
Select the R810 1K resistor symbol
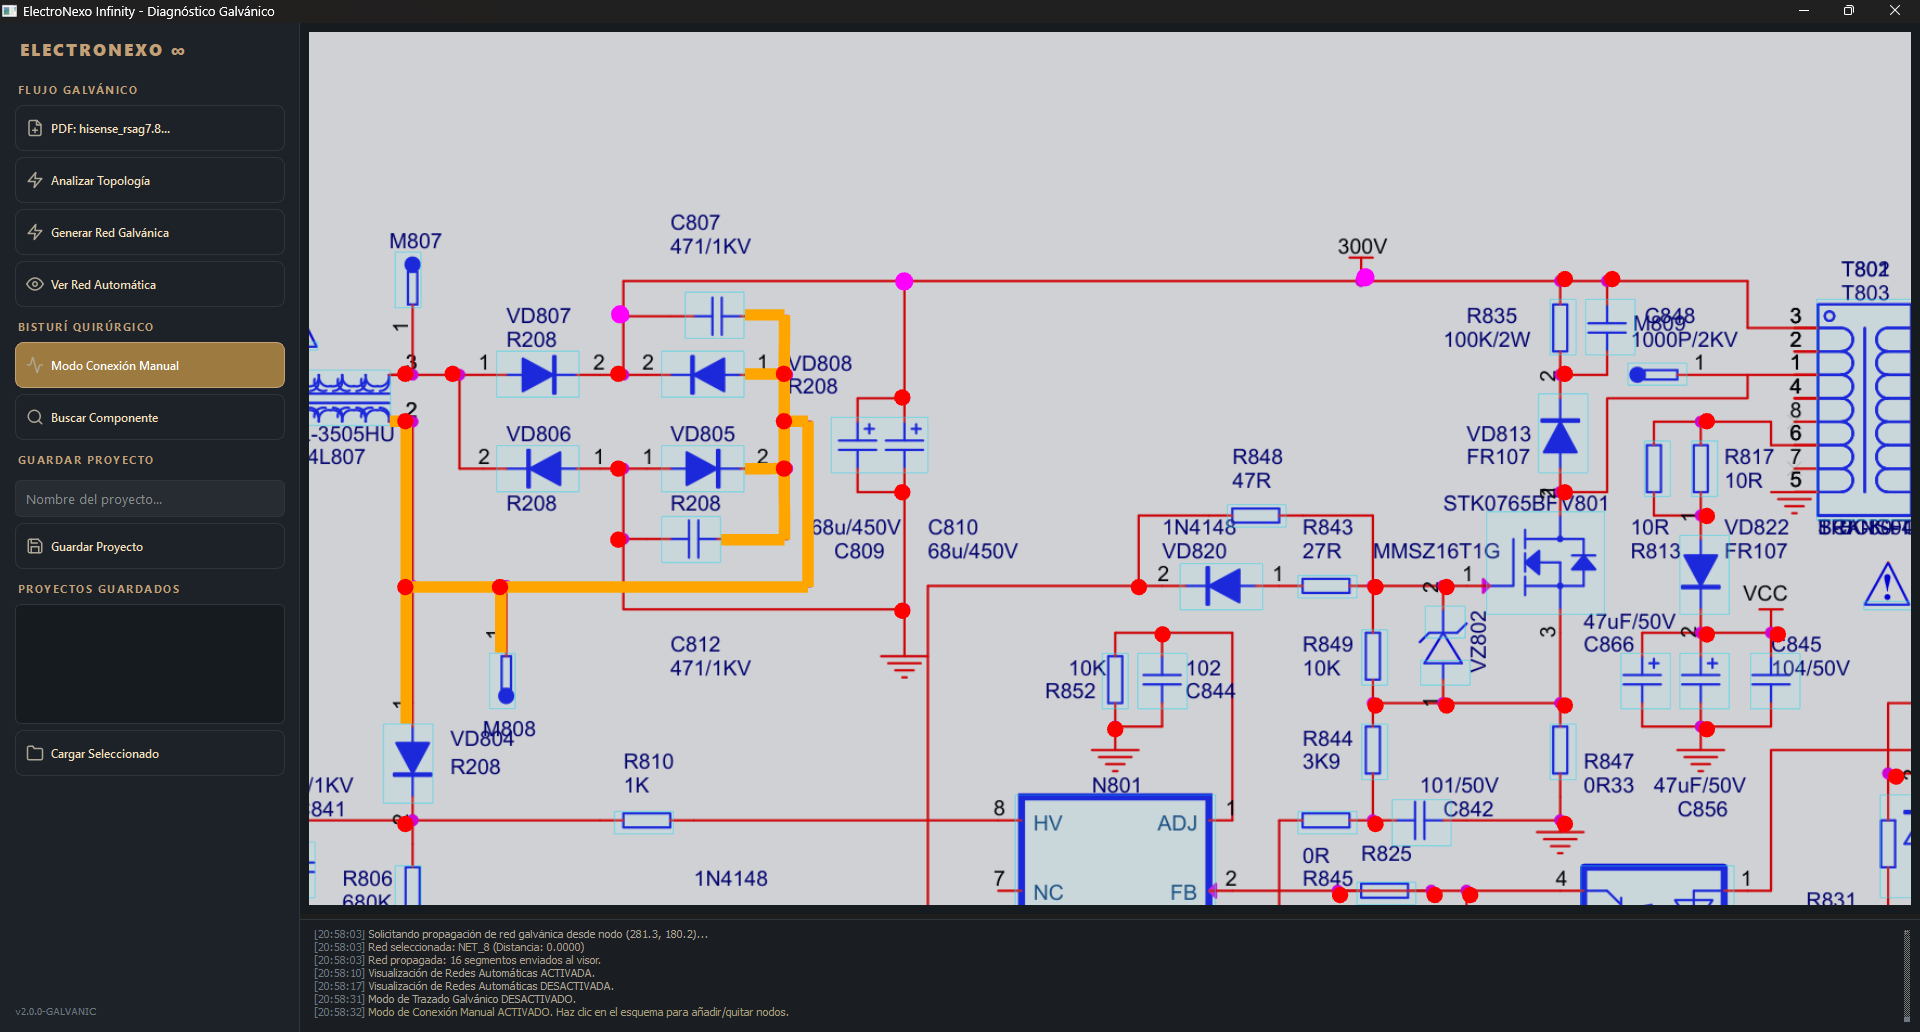click(x=646, y=821)
